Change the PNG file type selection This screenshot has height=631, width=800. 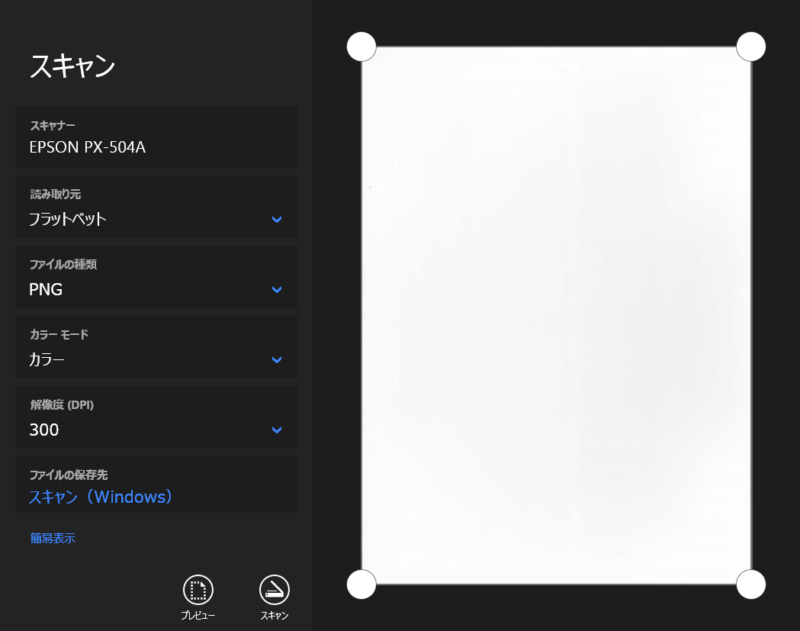[46, 290]
